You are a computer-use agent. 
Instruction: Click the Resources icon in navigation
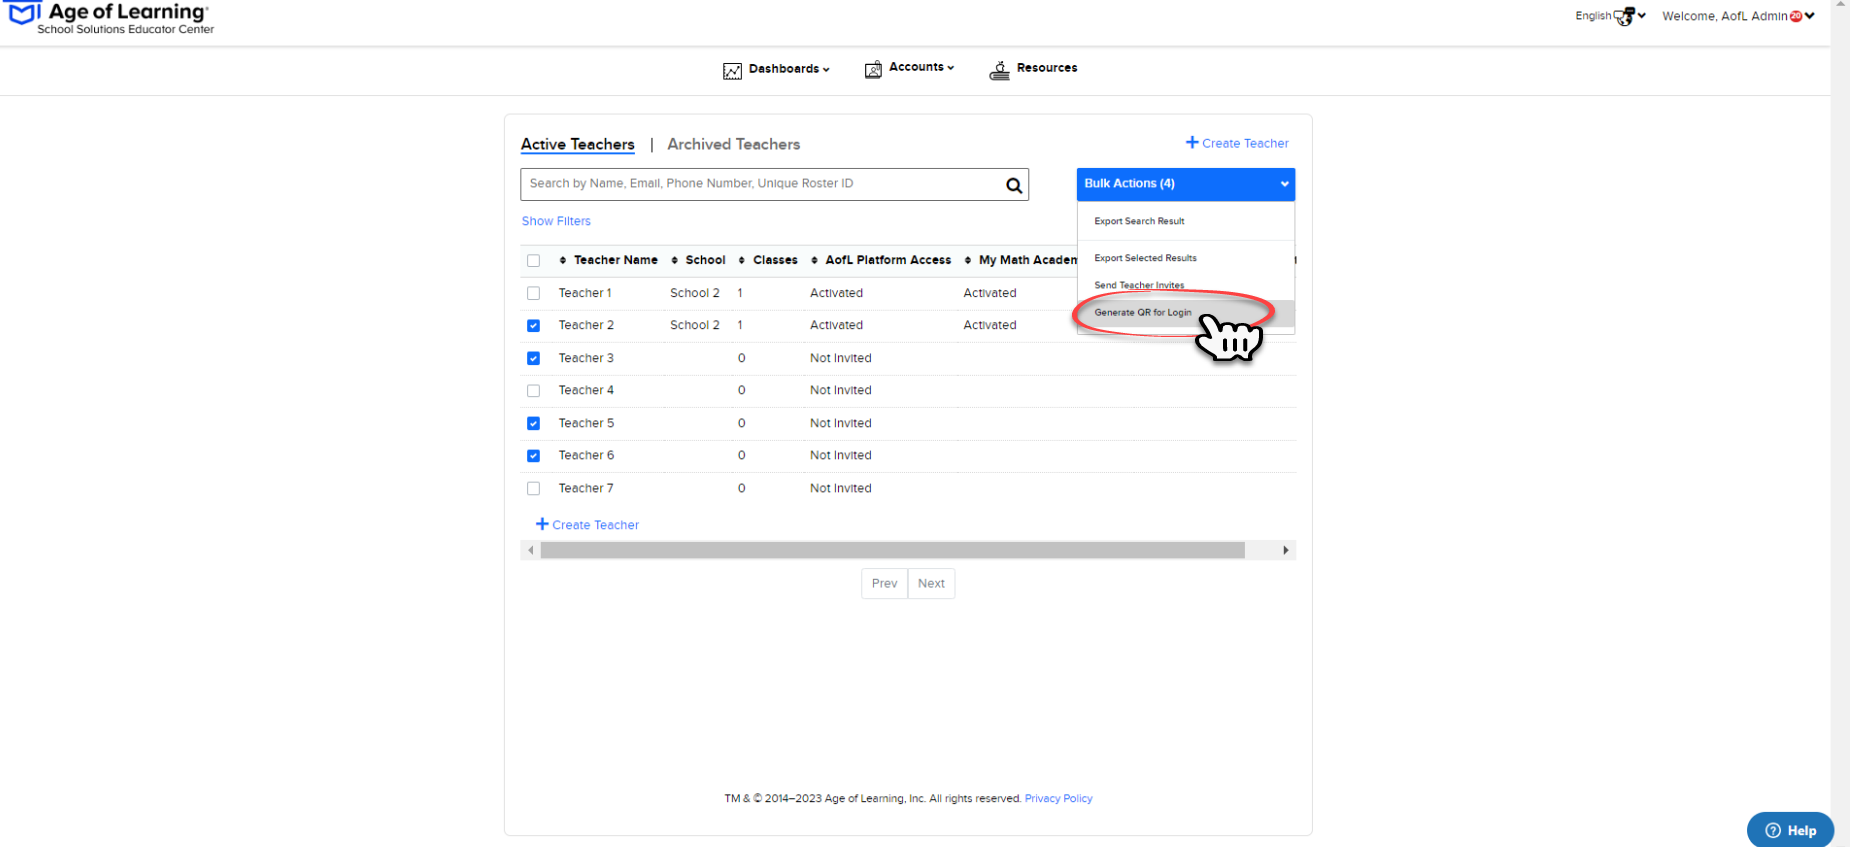tap(999, 69)
